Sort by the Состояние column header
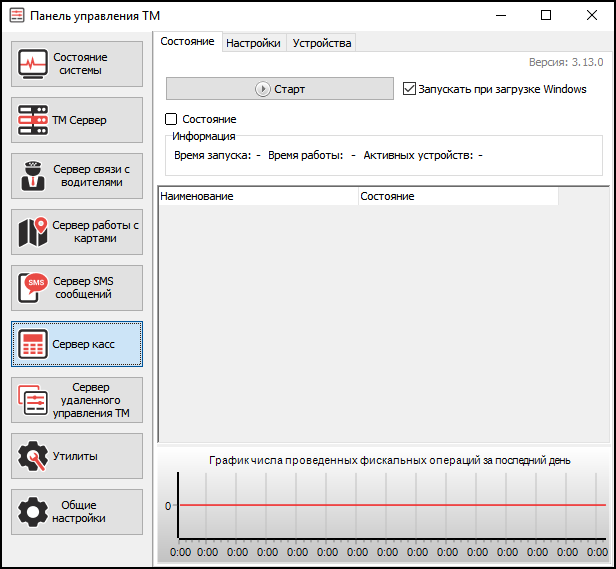This screenshot has height=569, width=616. (x=458, y=196)
